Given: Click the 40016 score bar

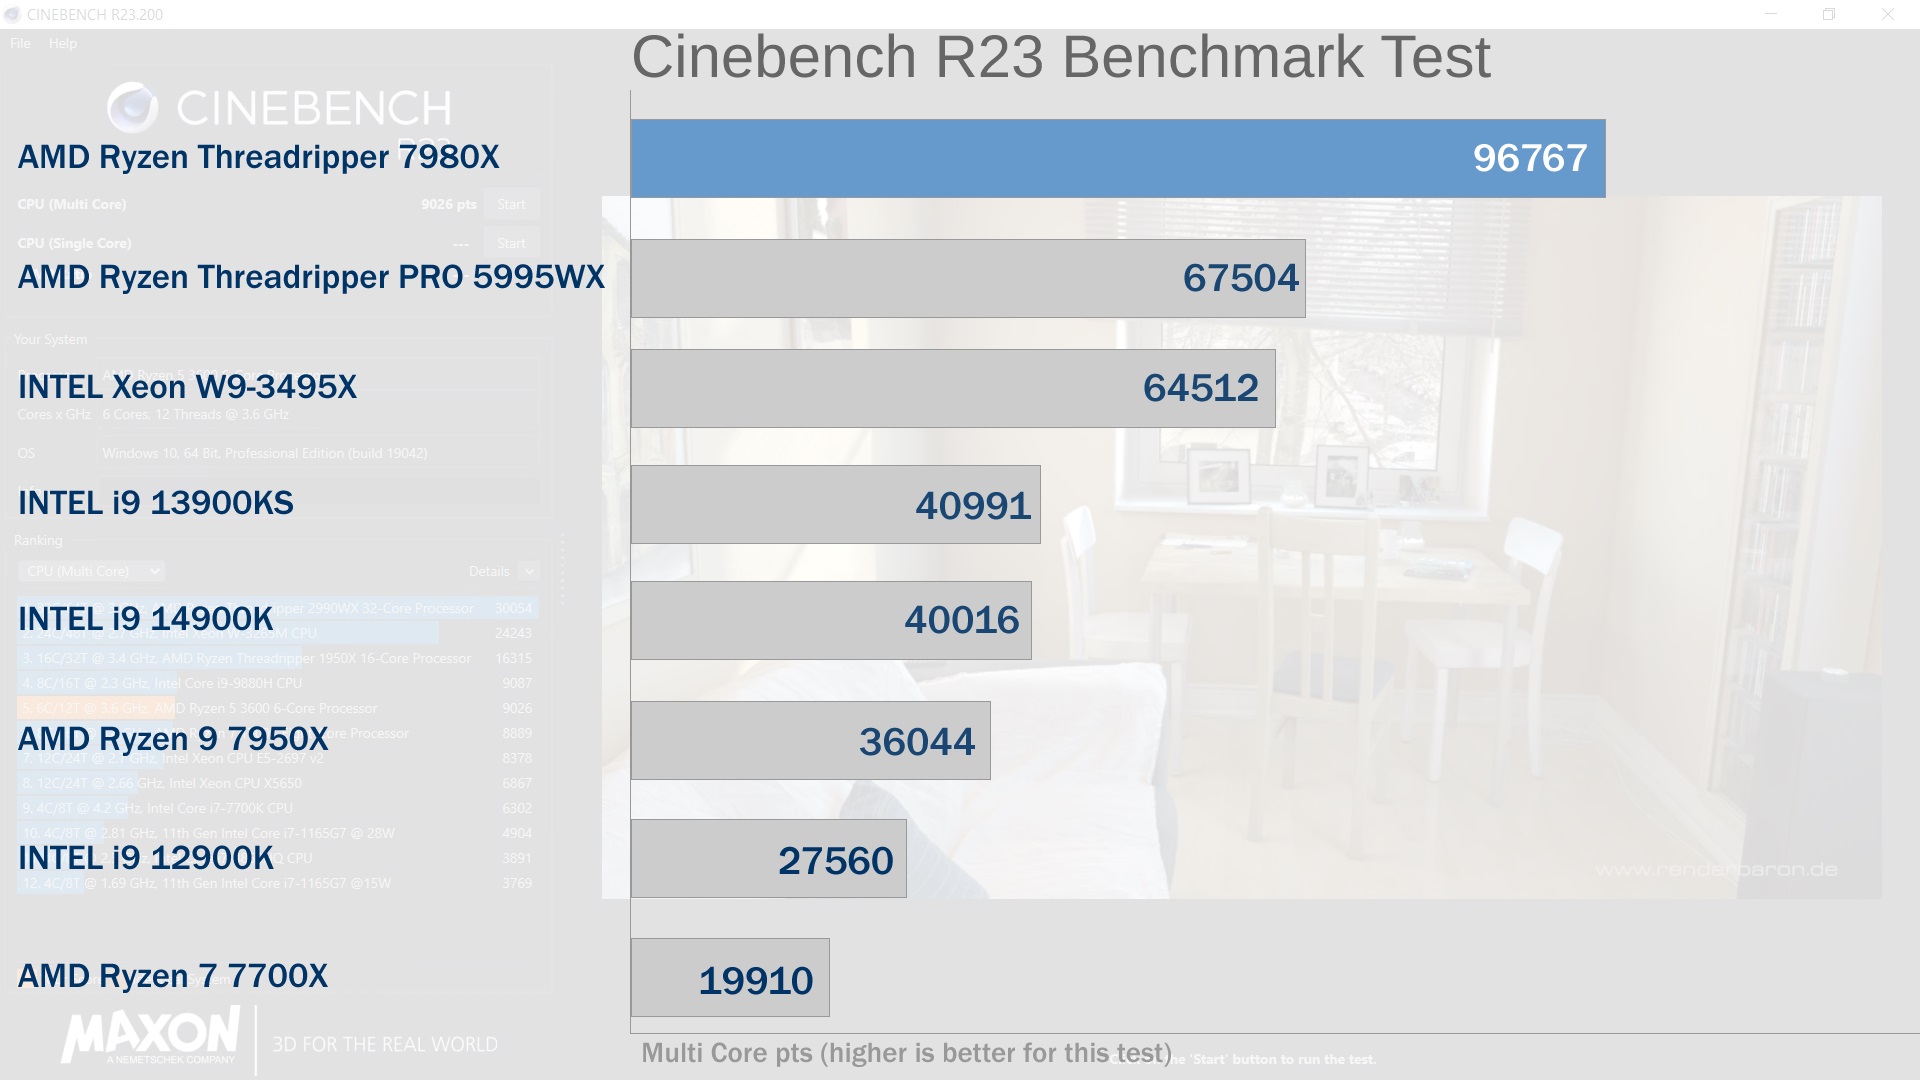Looking at the screenshot, I should click(x=831, y=620).
